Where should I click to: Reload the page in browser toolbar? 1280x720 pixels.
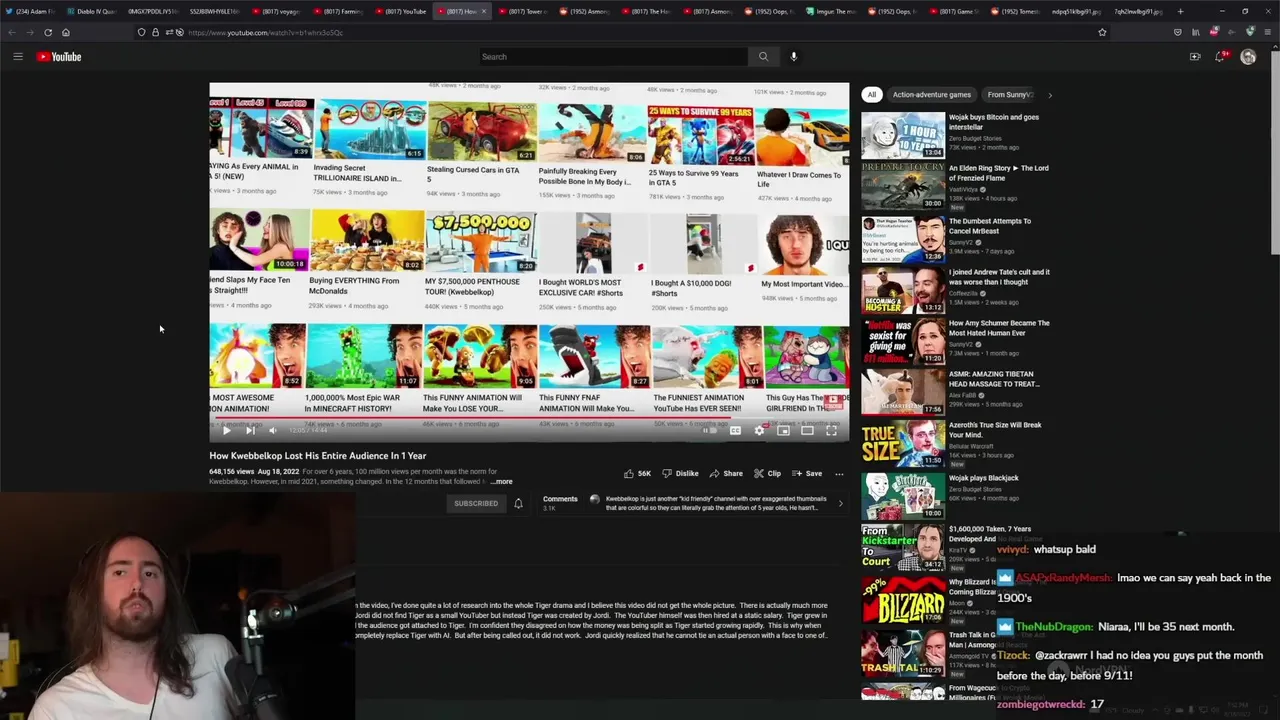[x=48, y=32]
